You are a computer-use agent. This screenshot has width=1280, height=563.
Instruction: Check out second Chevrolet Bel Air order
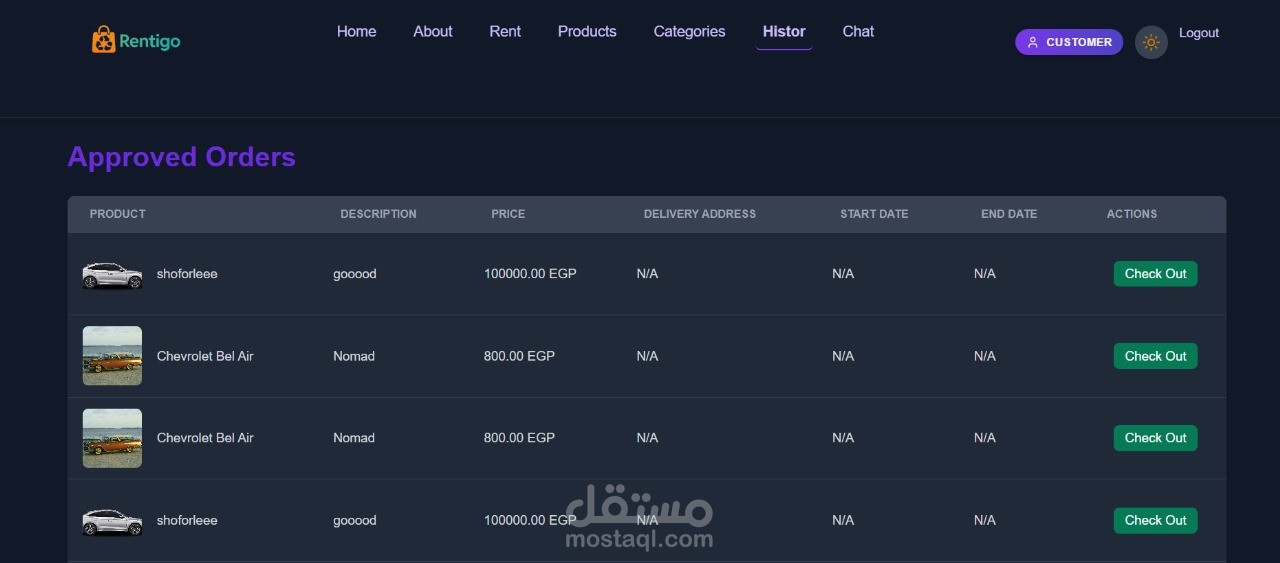[x=1155, y=438]
